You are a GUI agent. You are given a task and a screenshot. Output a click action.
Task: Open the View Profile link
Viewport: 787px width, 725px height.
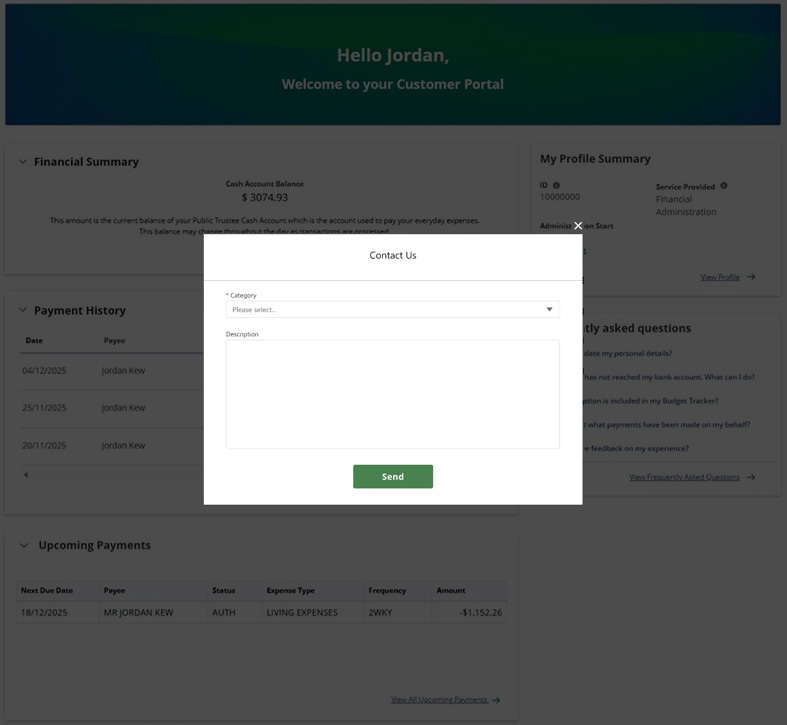(720, 277)
